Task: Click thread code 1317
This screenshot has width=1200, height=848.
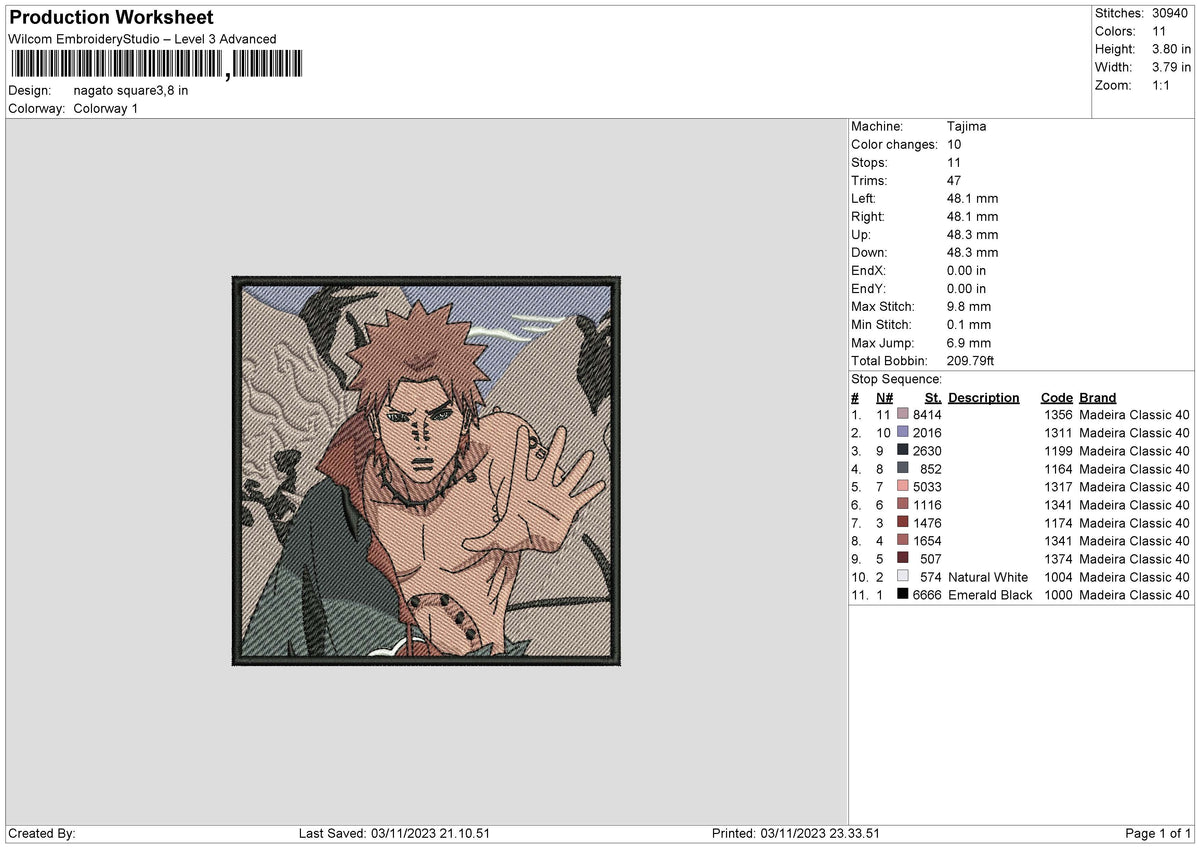Action: click(1056, 487)
